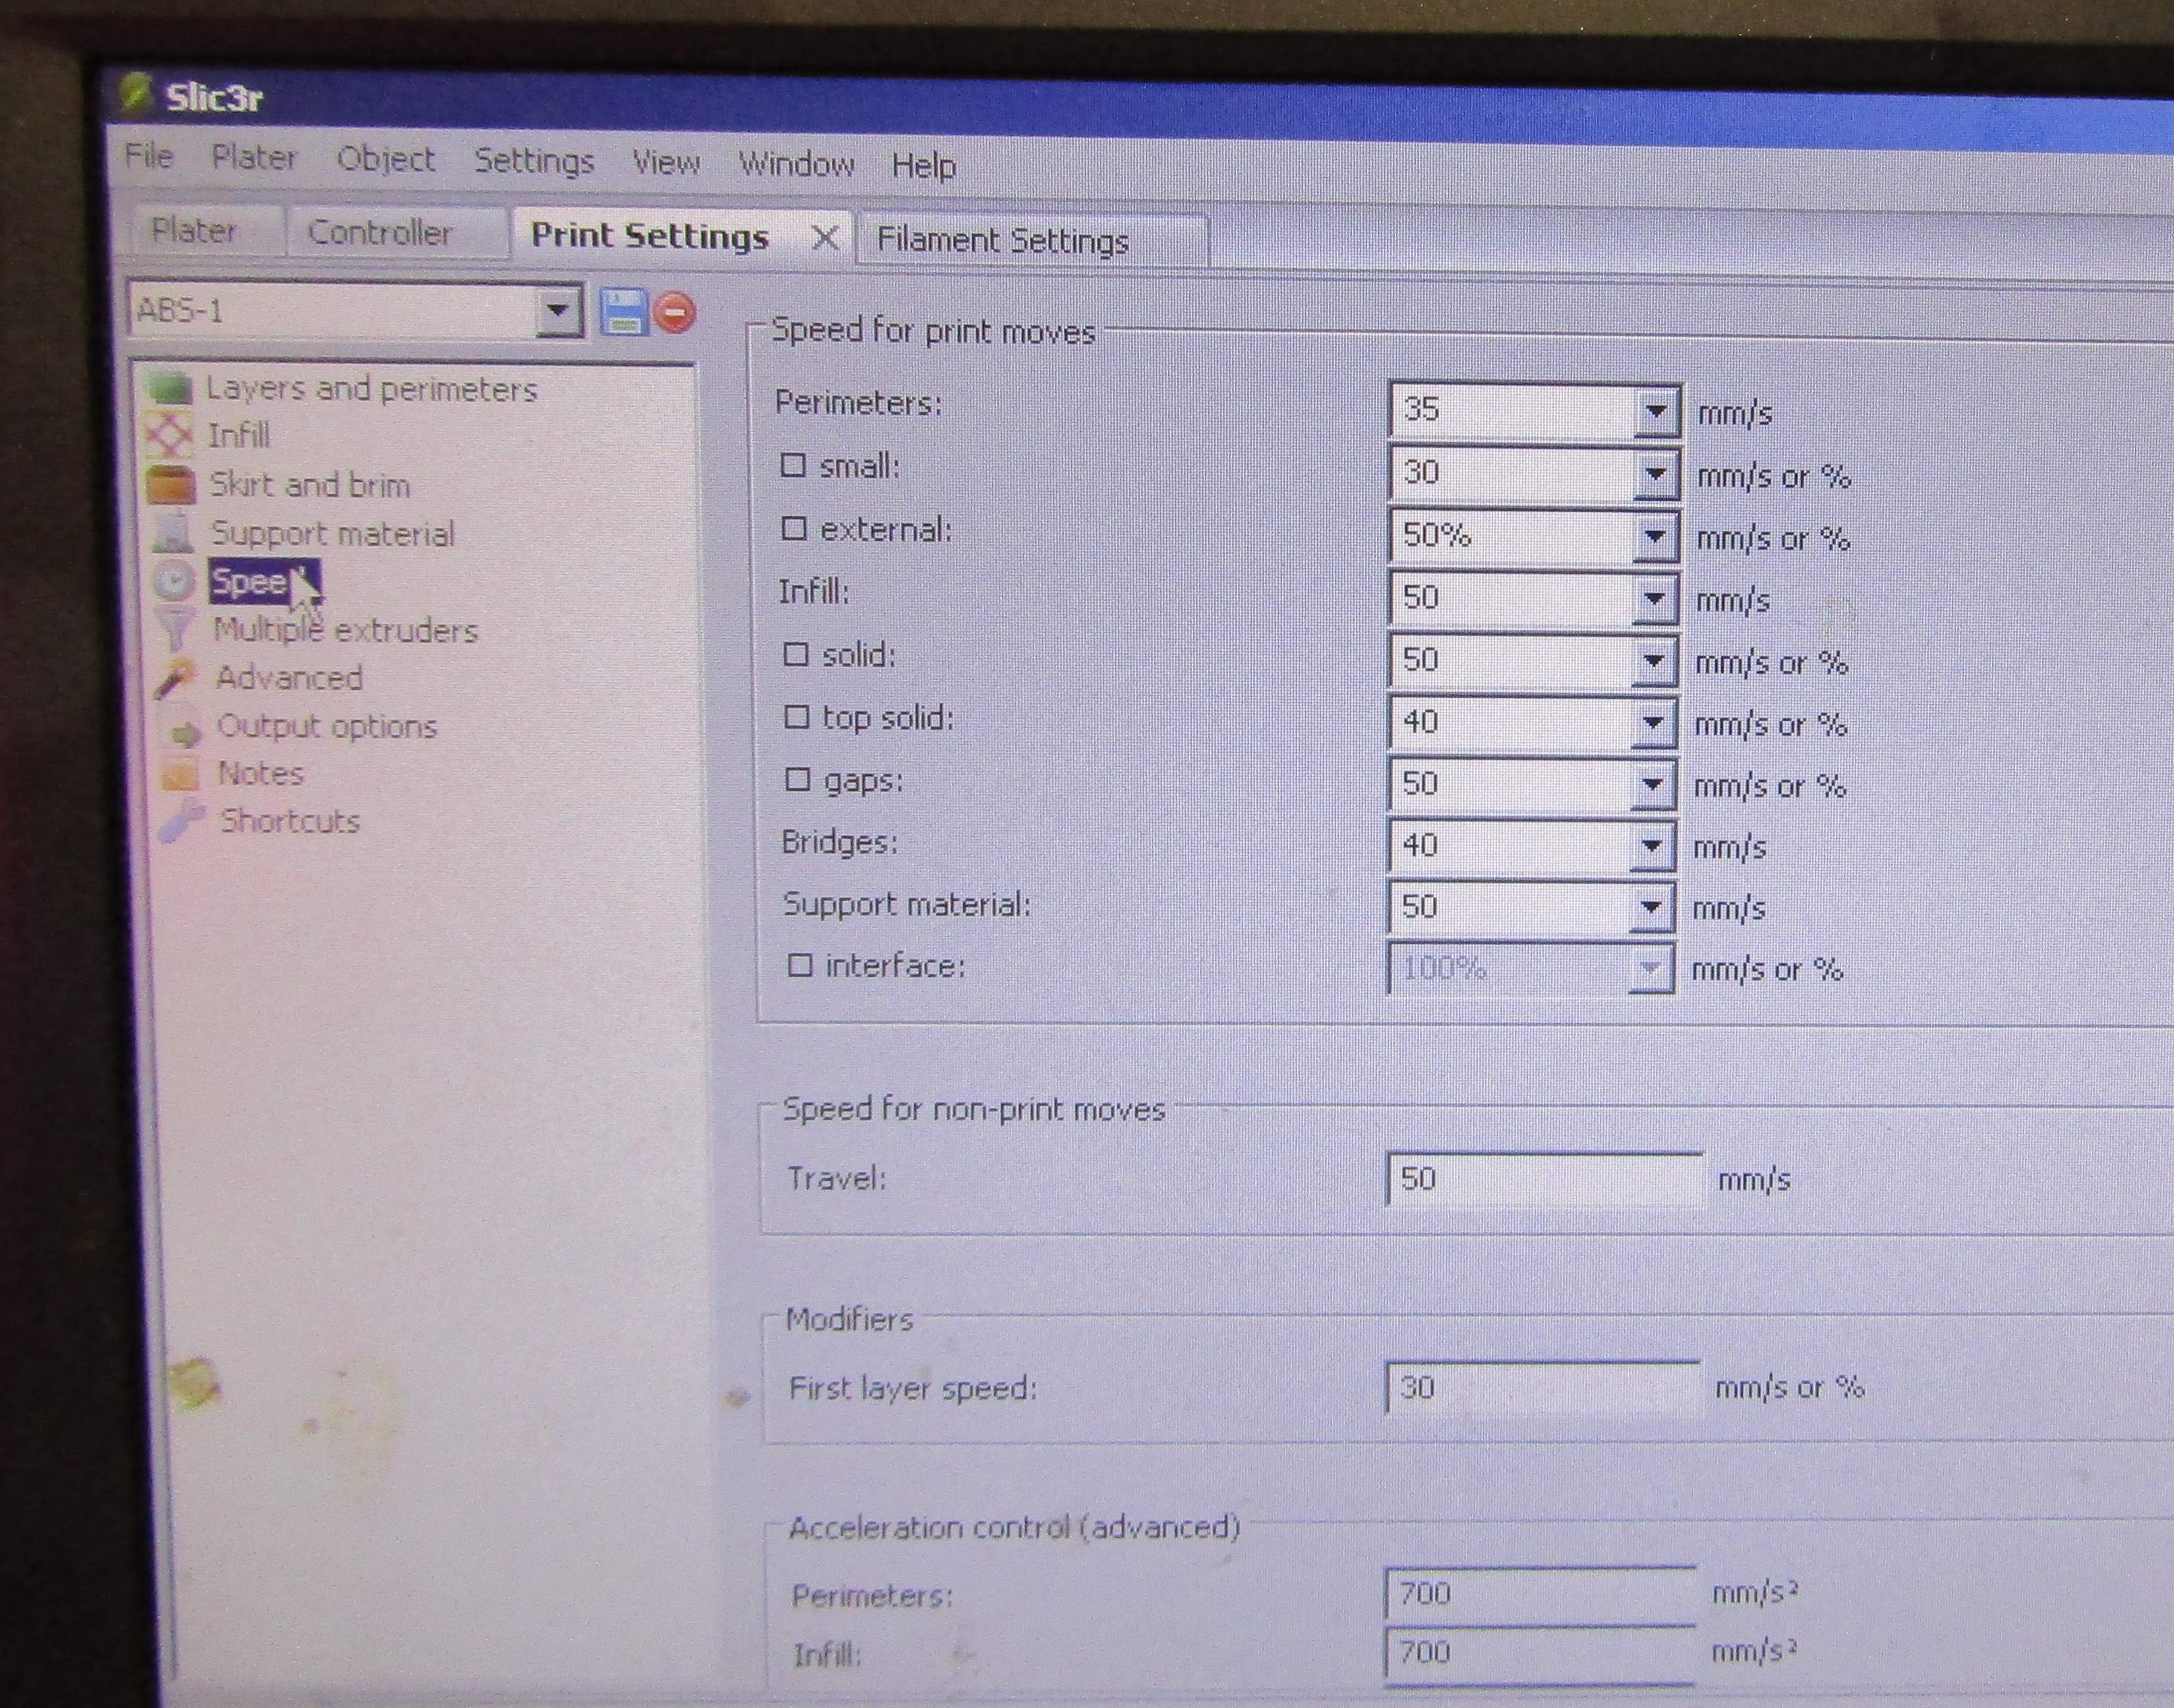Open the Settings menu
This screenshot has height=1708, width=2174.
tap(534, 161)
